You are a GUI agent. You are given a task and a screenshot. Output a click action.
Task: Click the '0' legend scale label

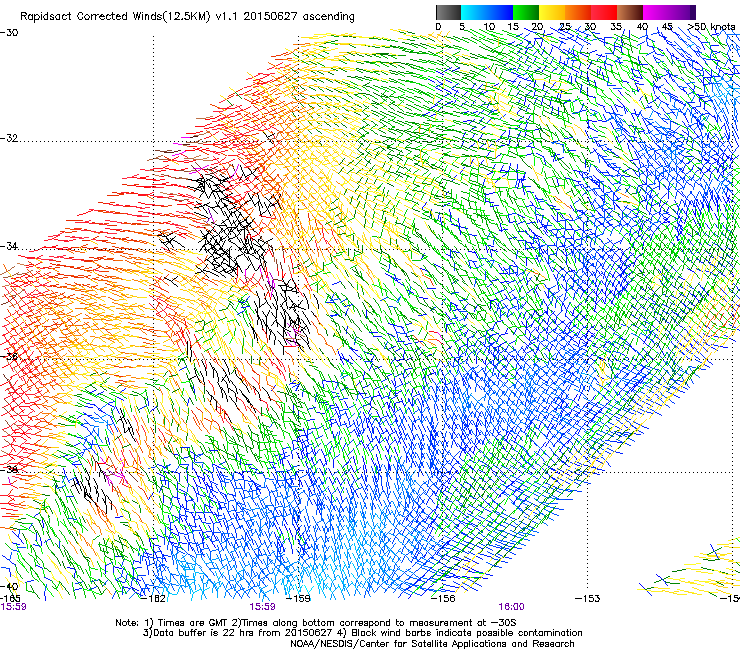coord(438,27)
